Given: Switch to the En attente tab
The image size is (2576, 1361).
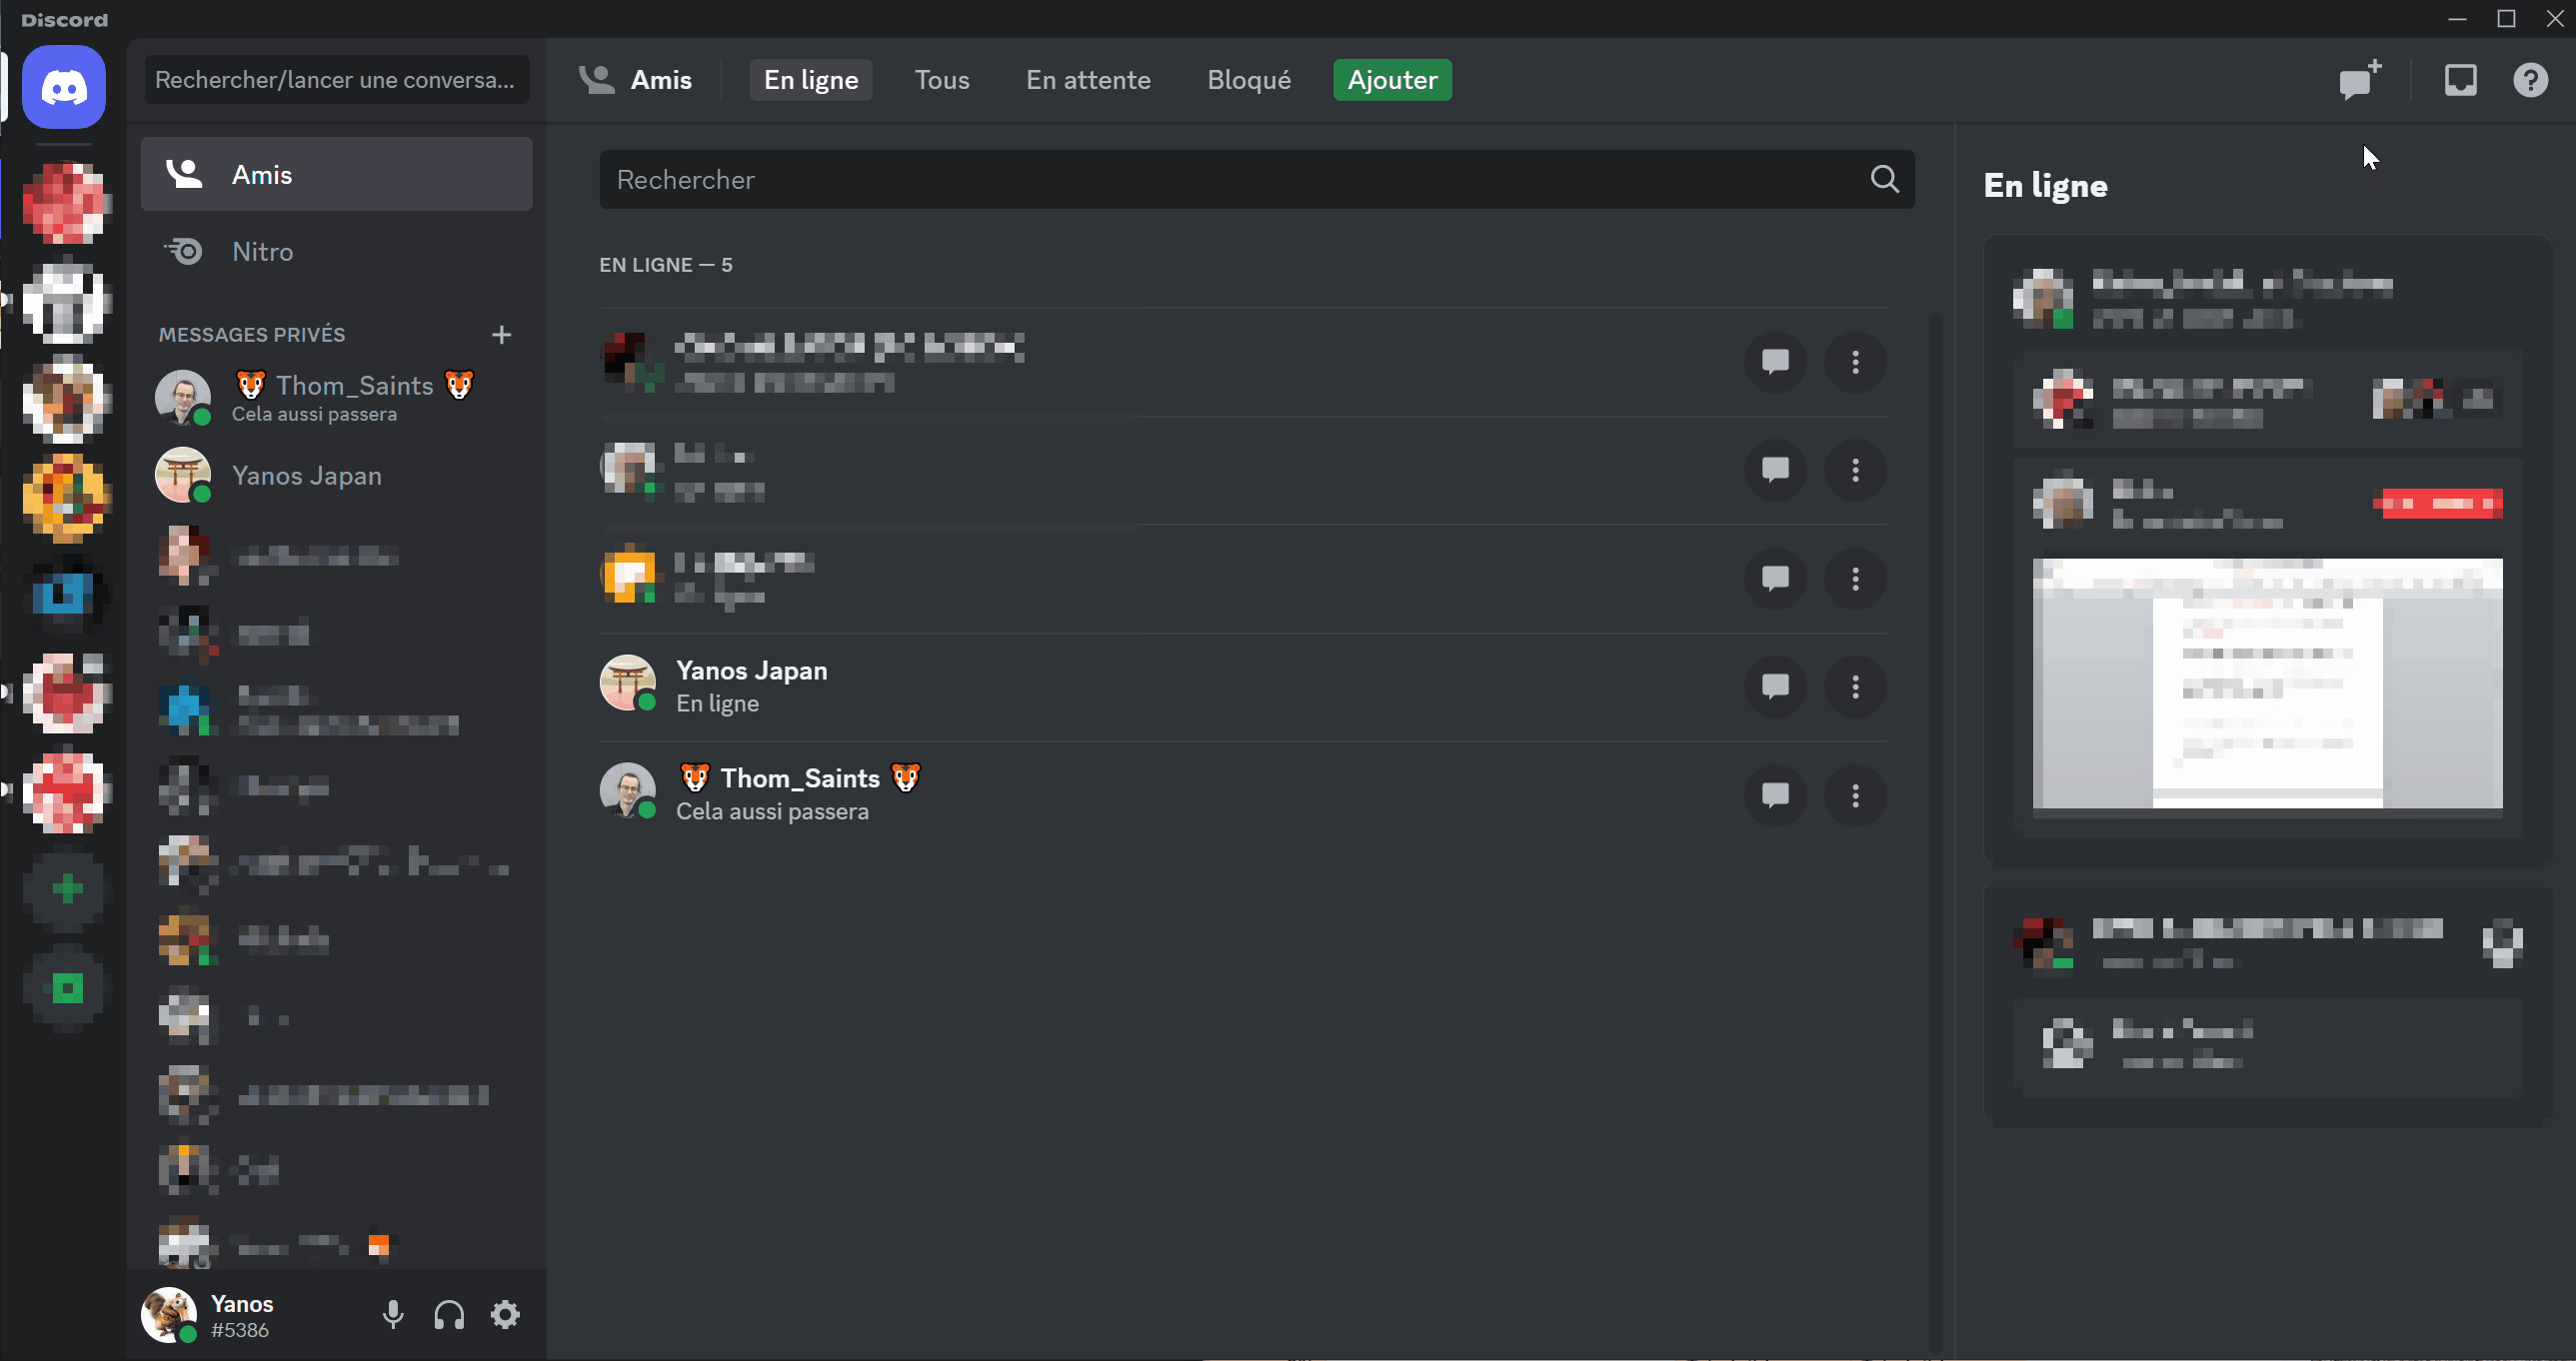Looking at the screenshot, I should tap(1088, 80).
